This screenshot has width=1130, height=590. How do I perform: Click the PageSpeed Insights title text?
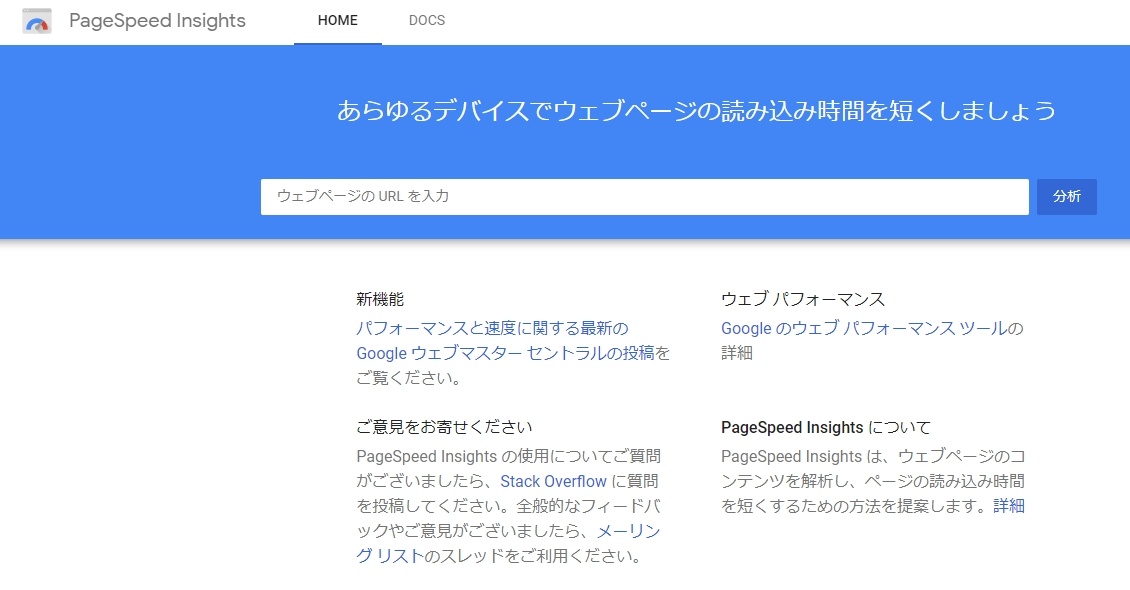[157, 21]
